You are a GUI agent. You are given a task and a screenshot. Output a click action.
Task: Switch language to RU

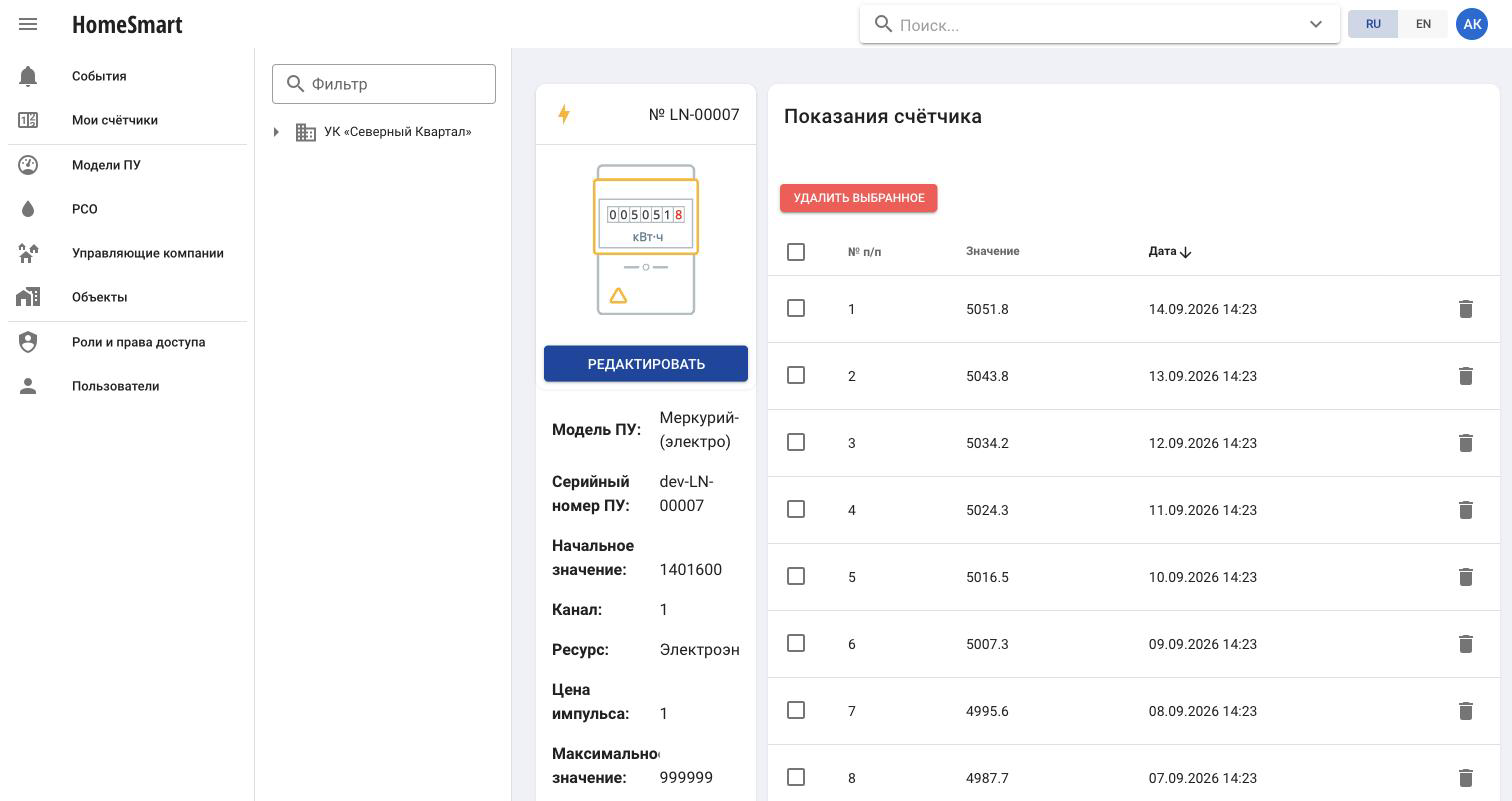click(x=1373, y=24)
